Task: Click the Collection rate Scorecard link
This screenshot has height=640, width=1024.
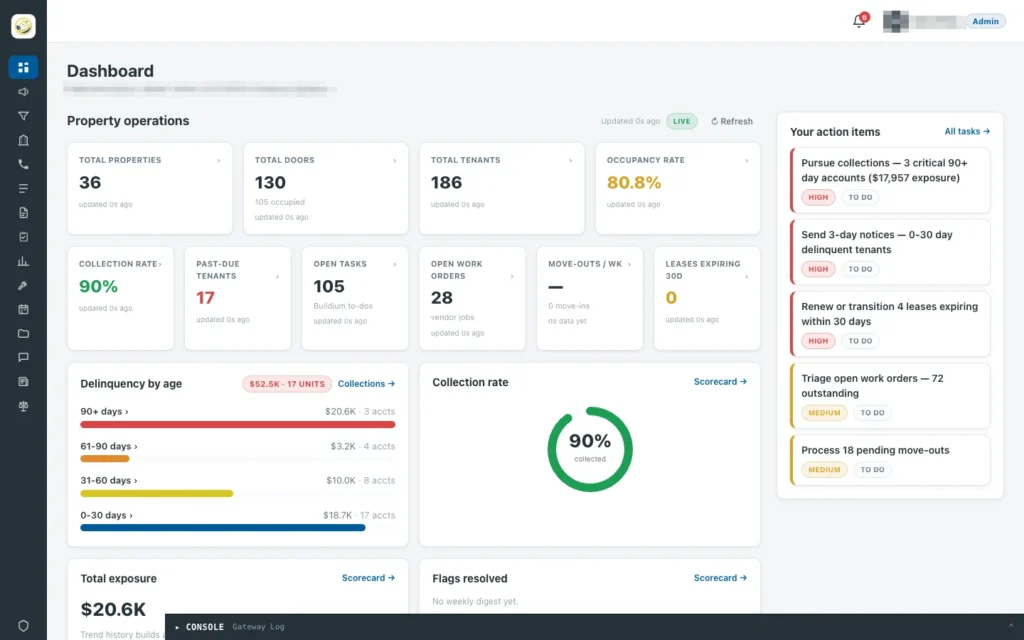Action: [x=720, y=381]
